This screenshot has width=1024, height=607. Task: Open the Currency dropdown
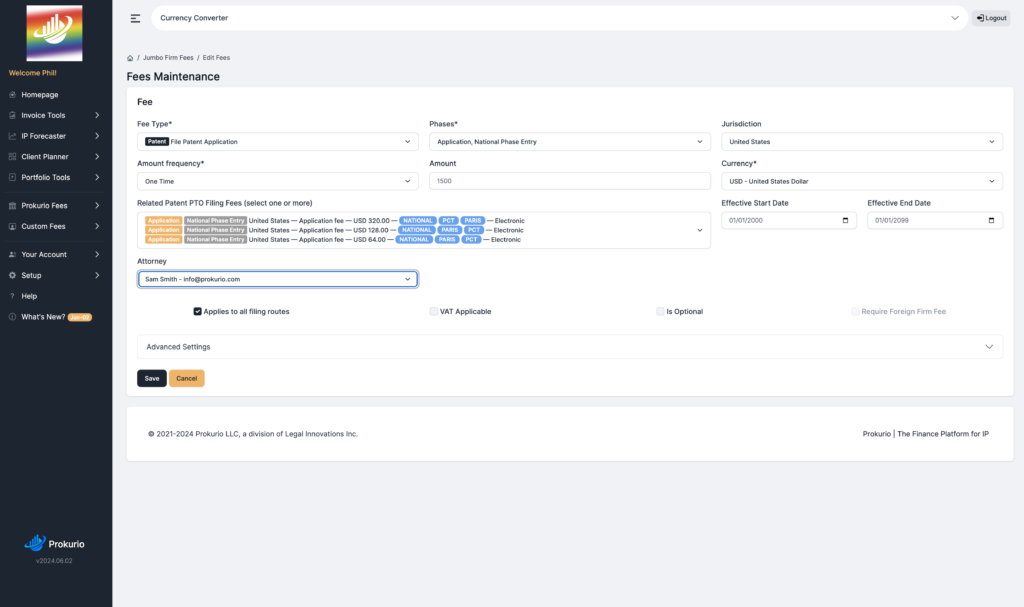(x=862, y=182)
